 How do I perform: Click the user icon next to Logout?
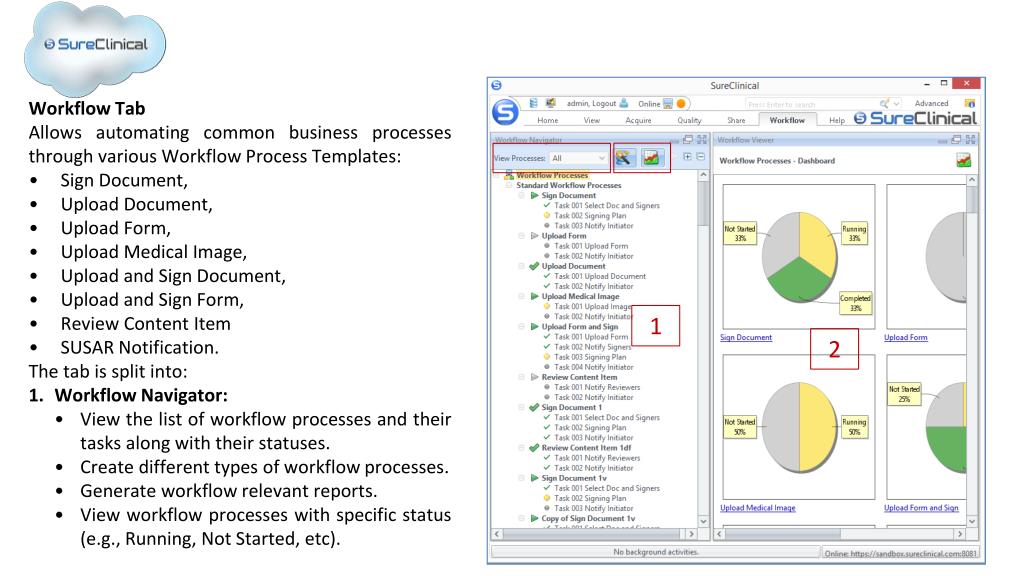[624, 103]
